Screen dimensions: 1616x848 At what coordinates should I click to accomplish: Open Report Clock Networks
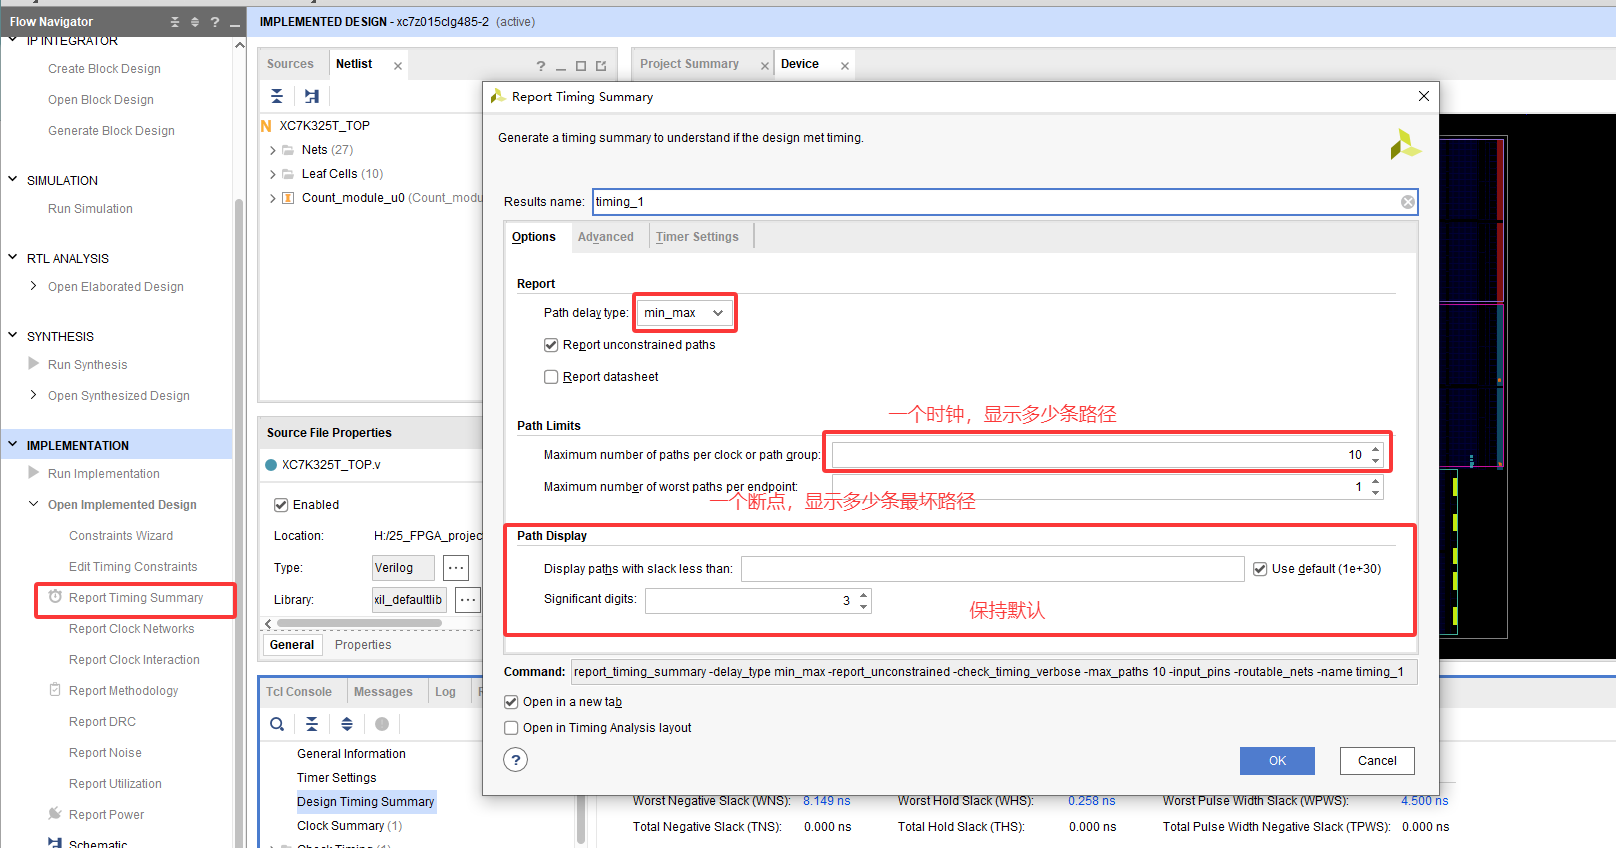click(x=131, y=629)
